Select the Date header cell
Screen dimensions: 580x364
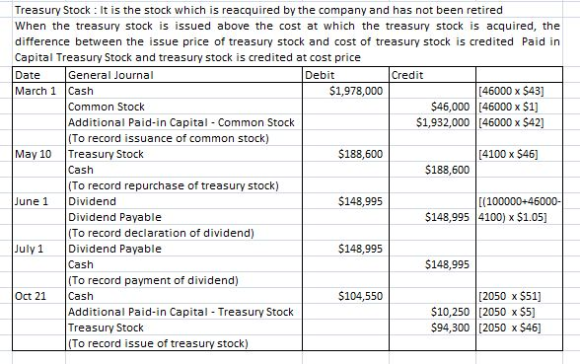[x=39, y=75]
